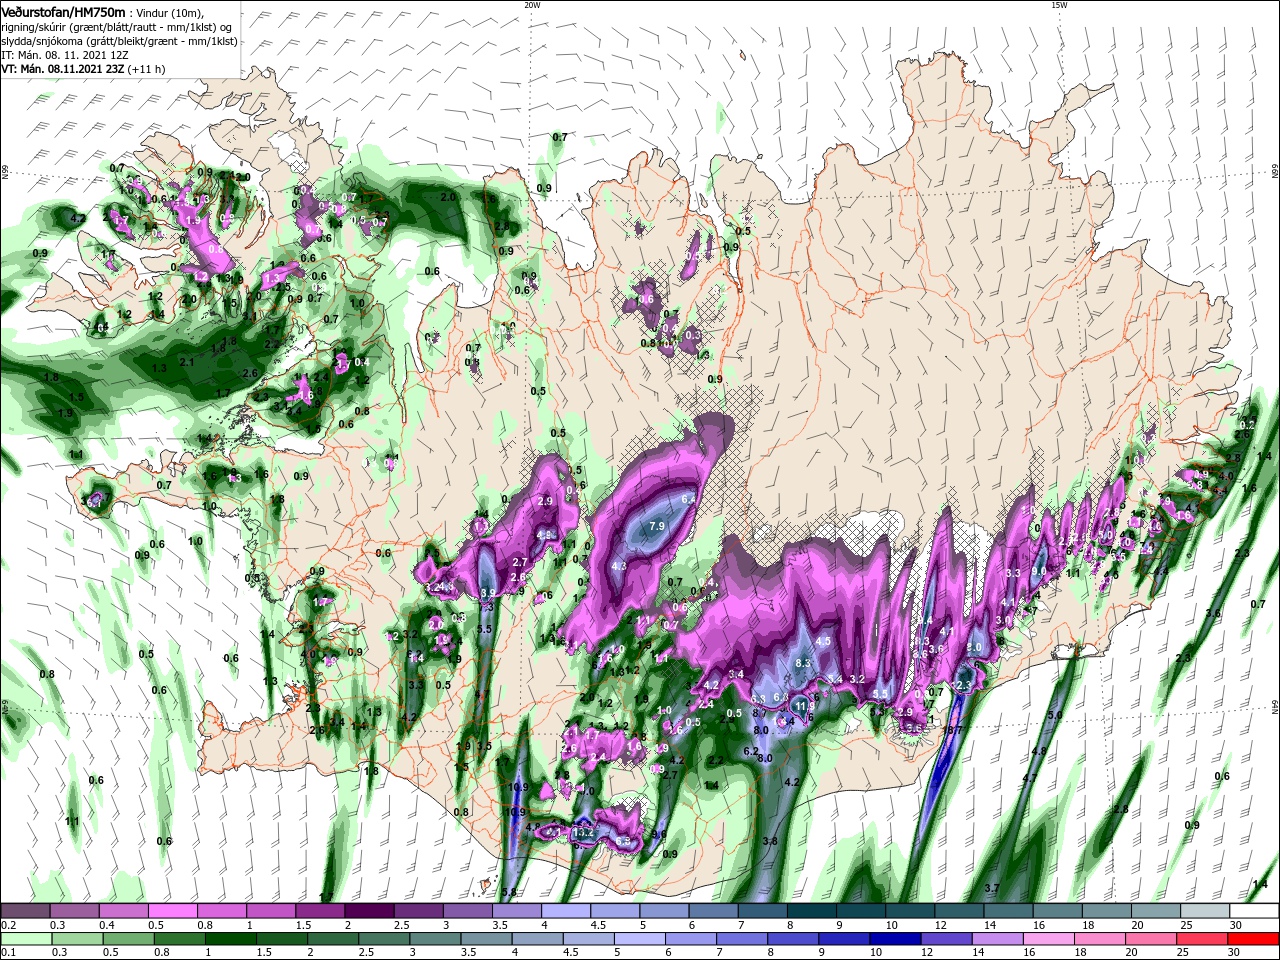Click the white 30 swatch in top legend row

[1255, 911]
